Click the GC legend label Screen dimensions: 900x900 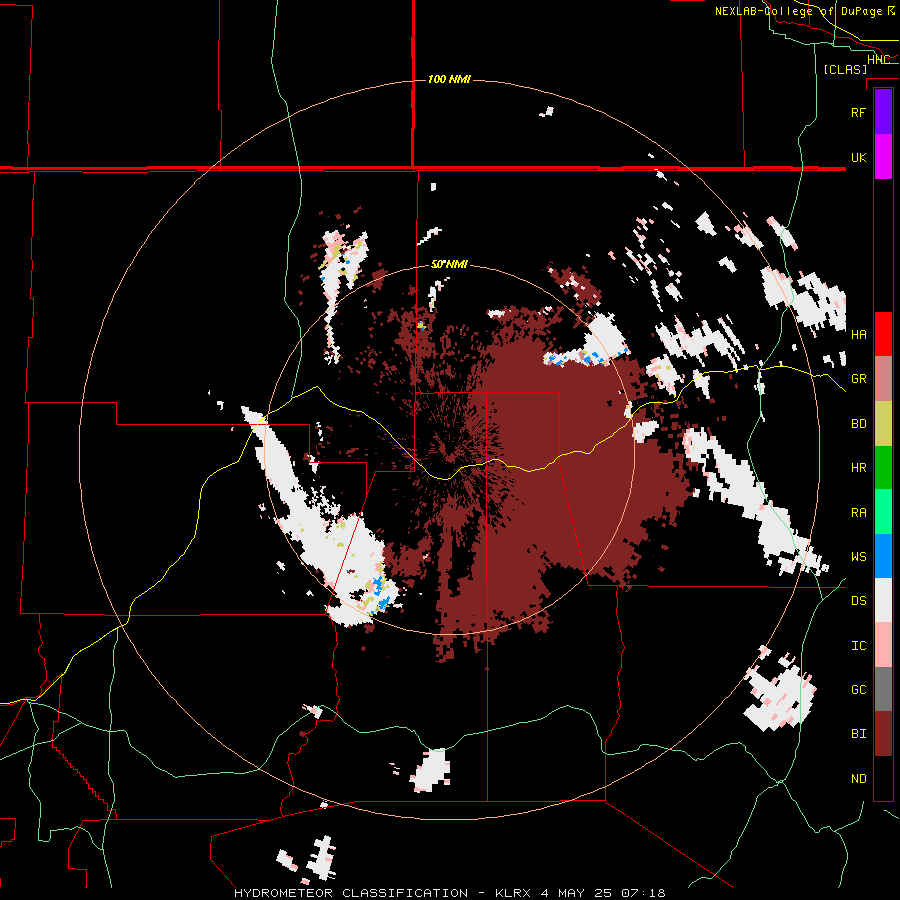click(x=858, y=690)
